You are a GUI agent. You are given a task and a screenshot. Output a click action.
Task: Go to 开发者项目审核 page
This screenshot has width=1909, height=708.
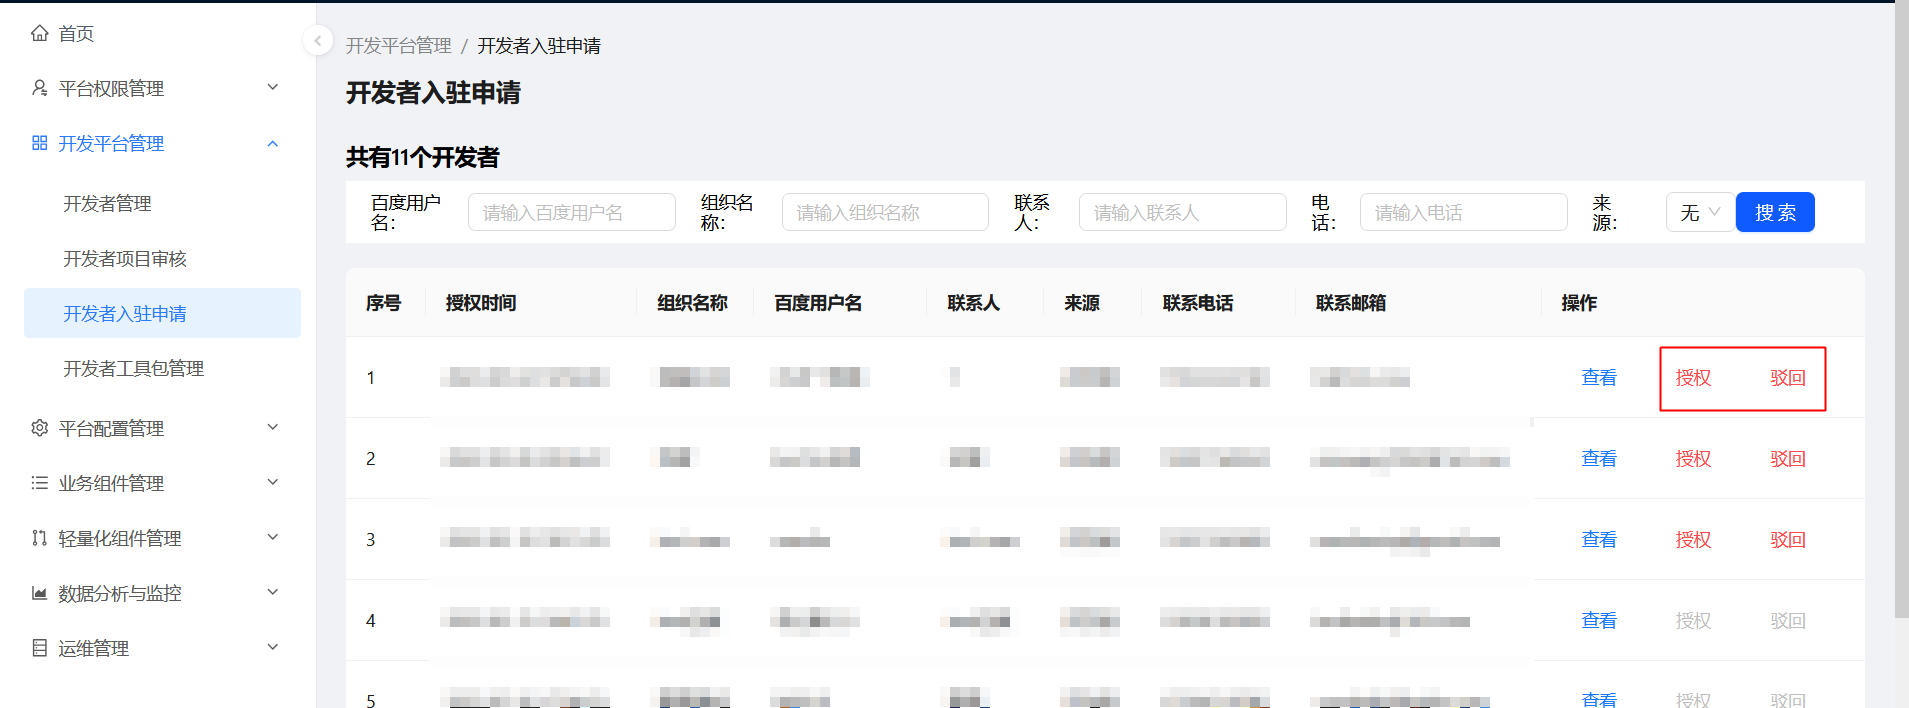pos(125,259)
